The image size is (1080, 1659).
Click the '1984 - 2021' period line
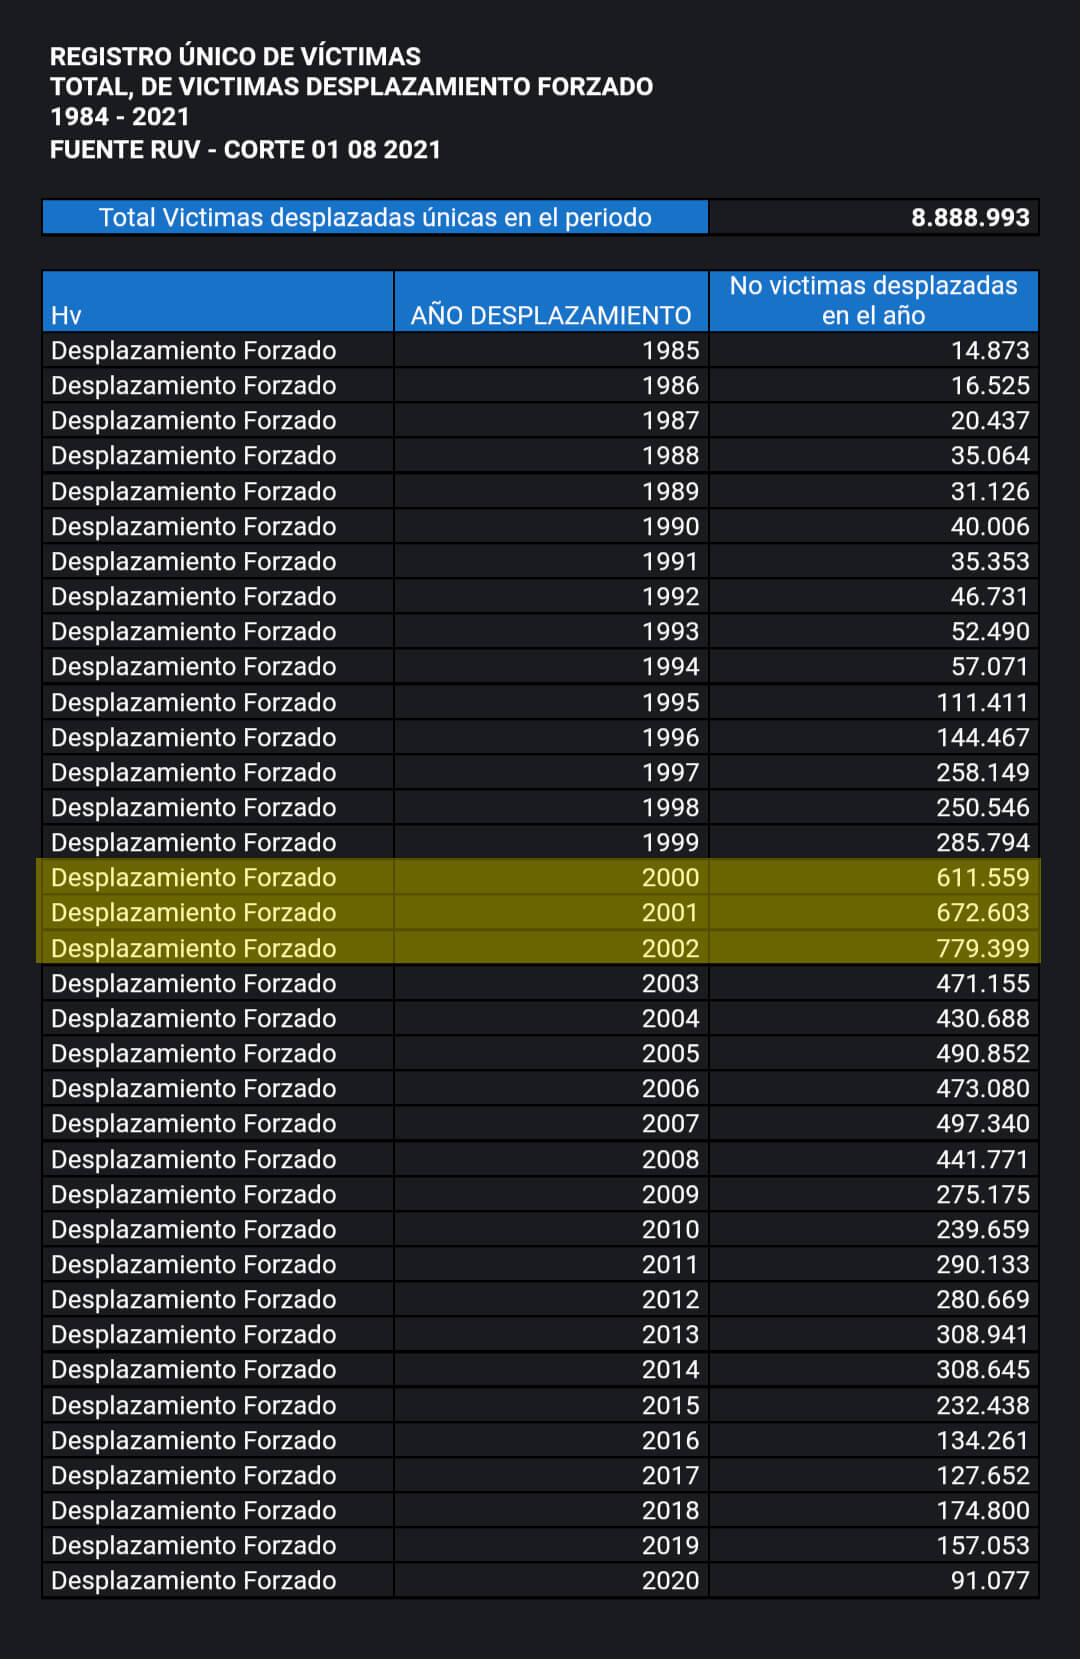(120, 117)
